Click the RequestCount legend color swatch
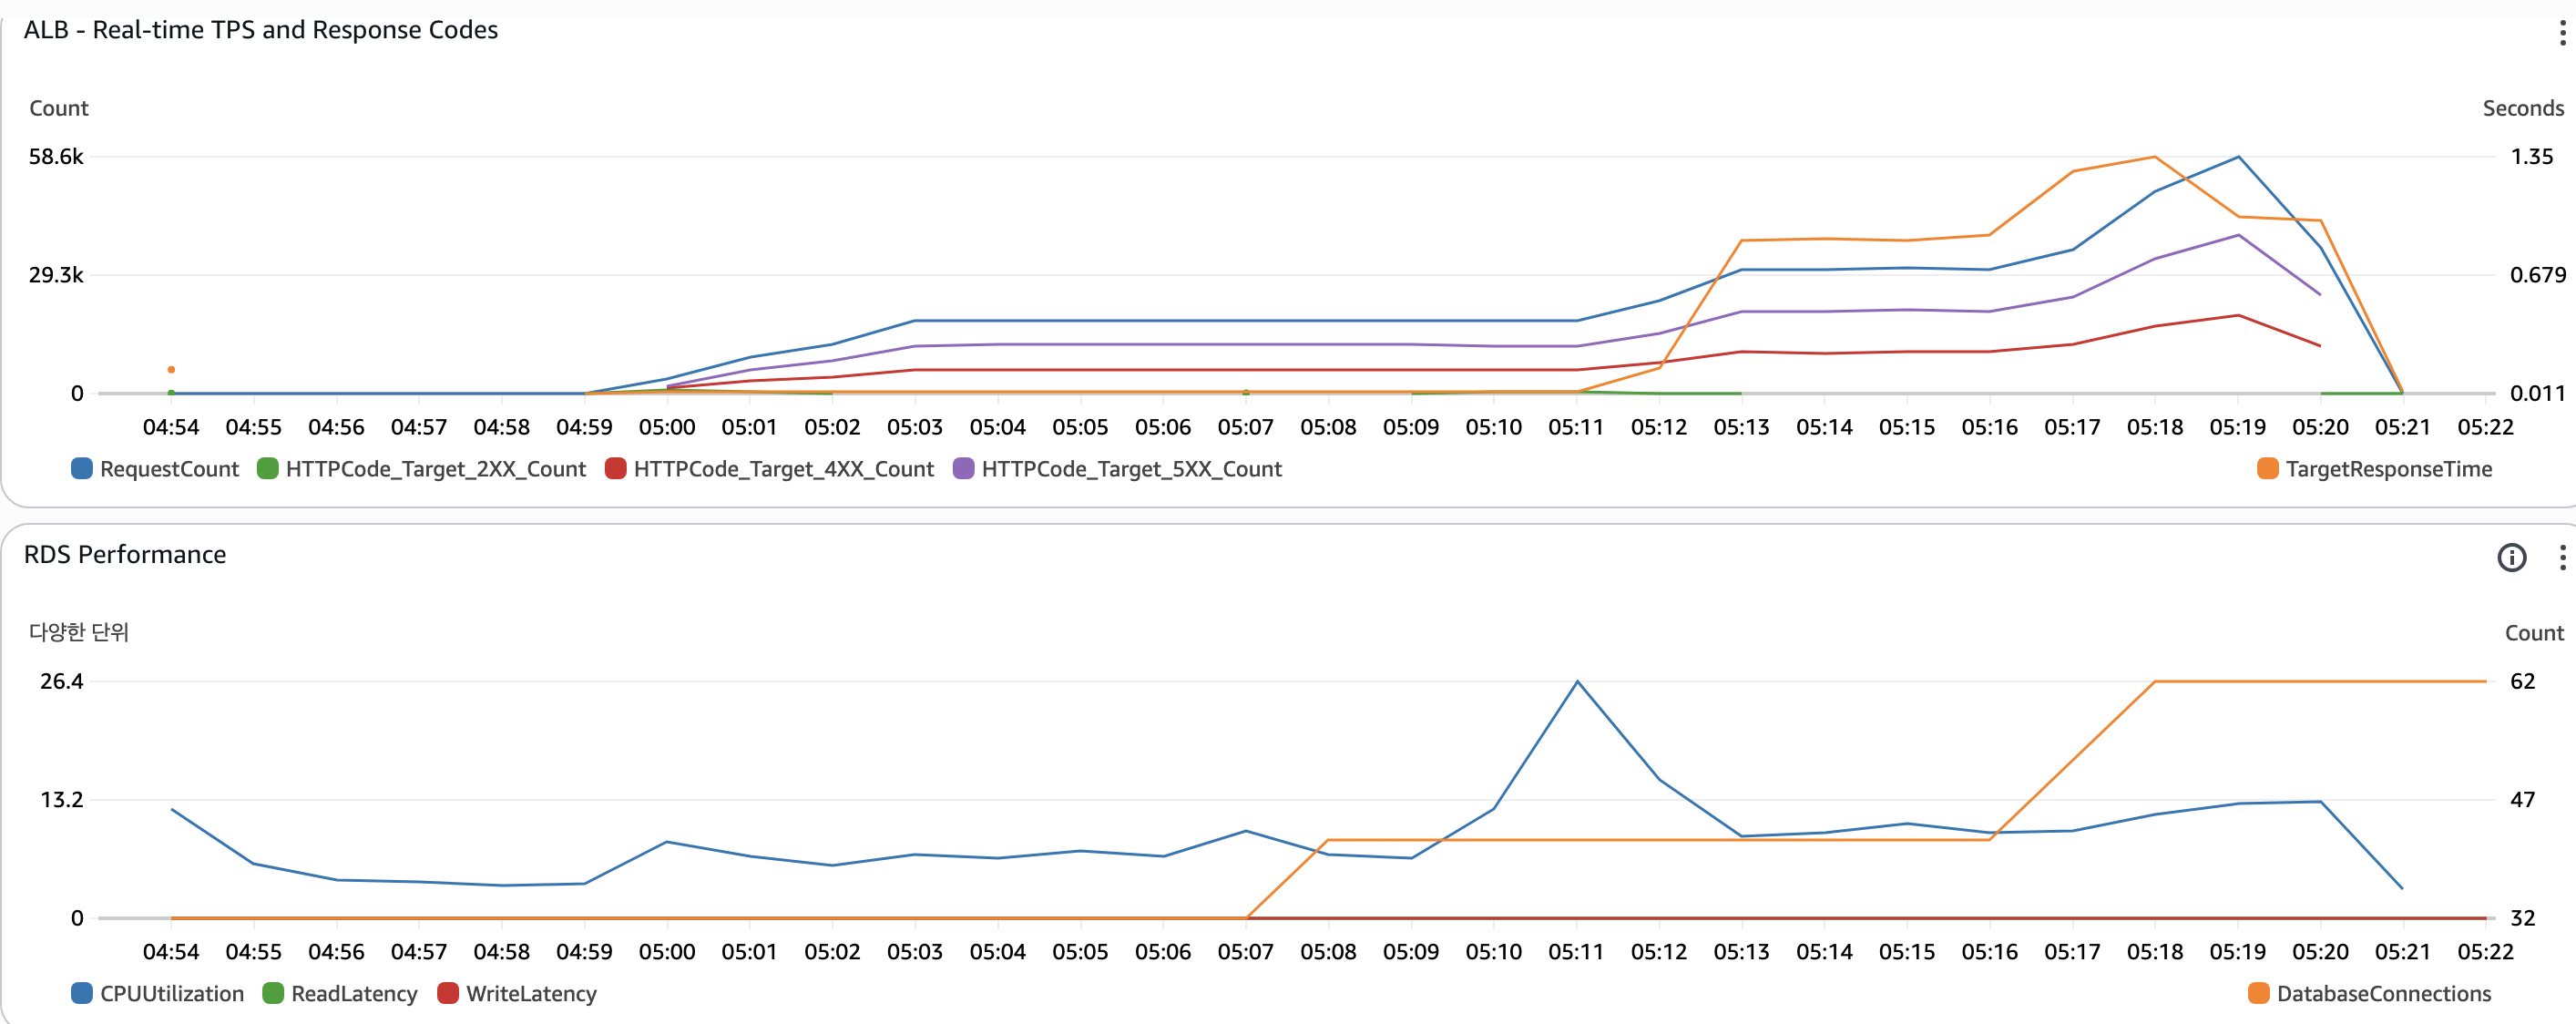 pos(82,468)
